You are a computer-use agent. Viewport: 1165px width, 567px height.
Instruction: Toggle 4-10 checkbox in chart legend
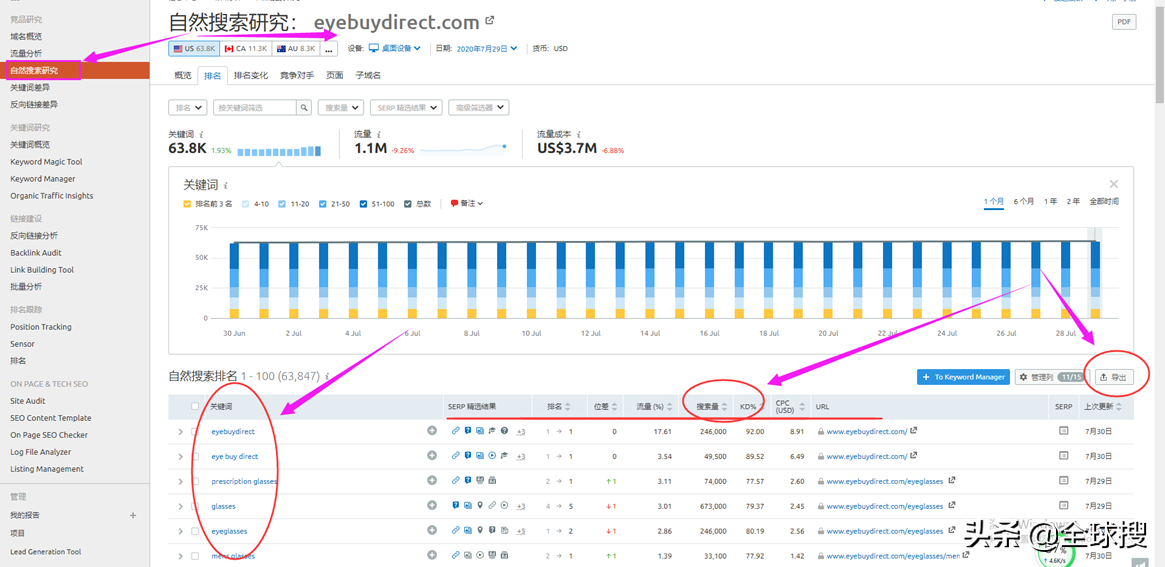pyautogui.click(x=247, y=203)
